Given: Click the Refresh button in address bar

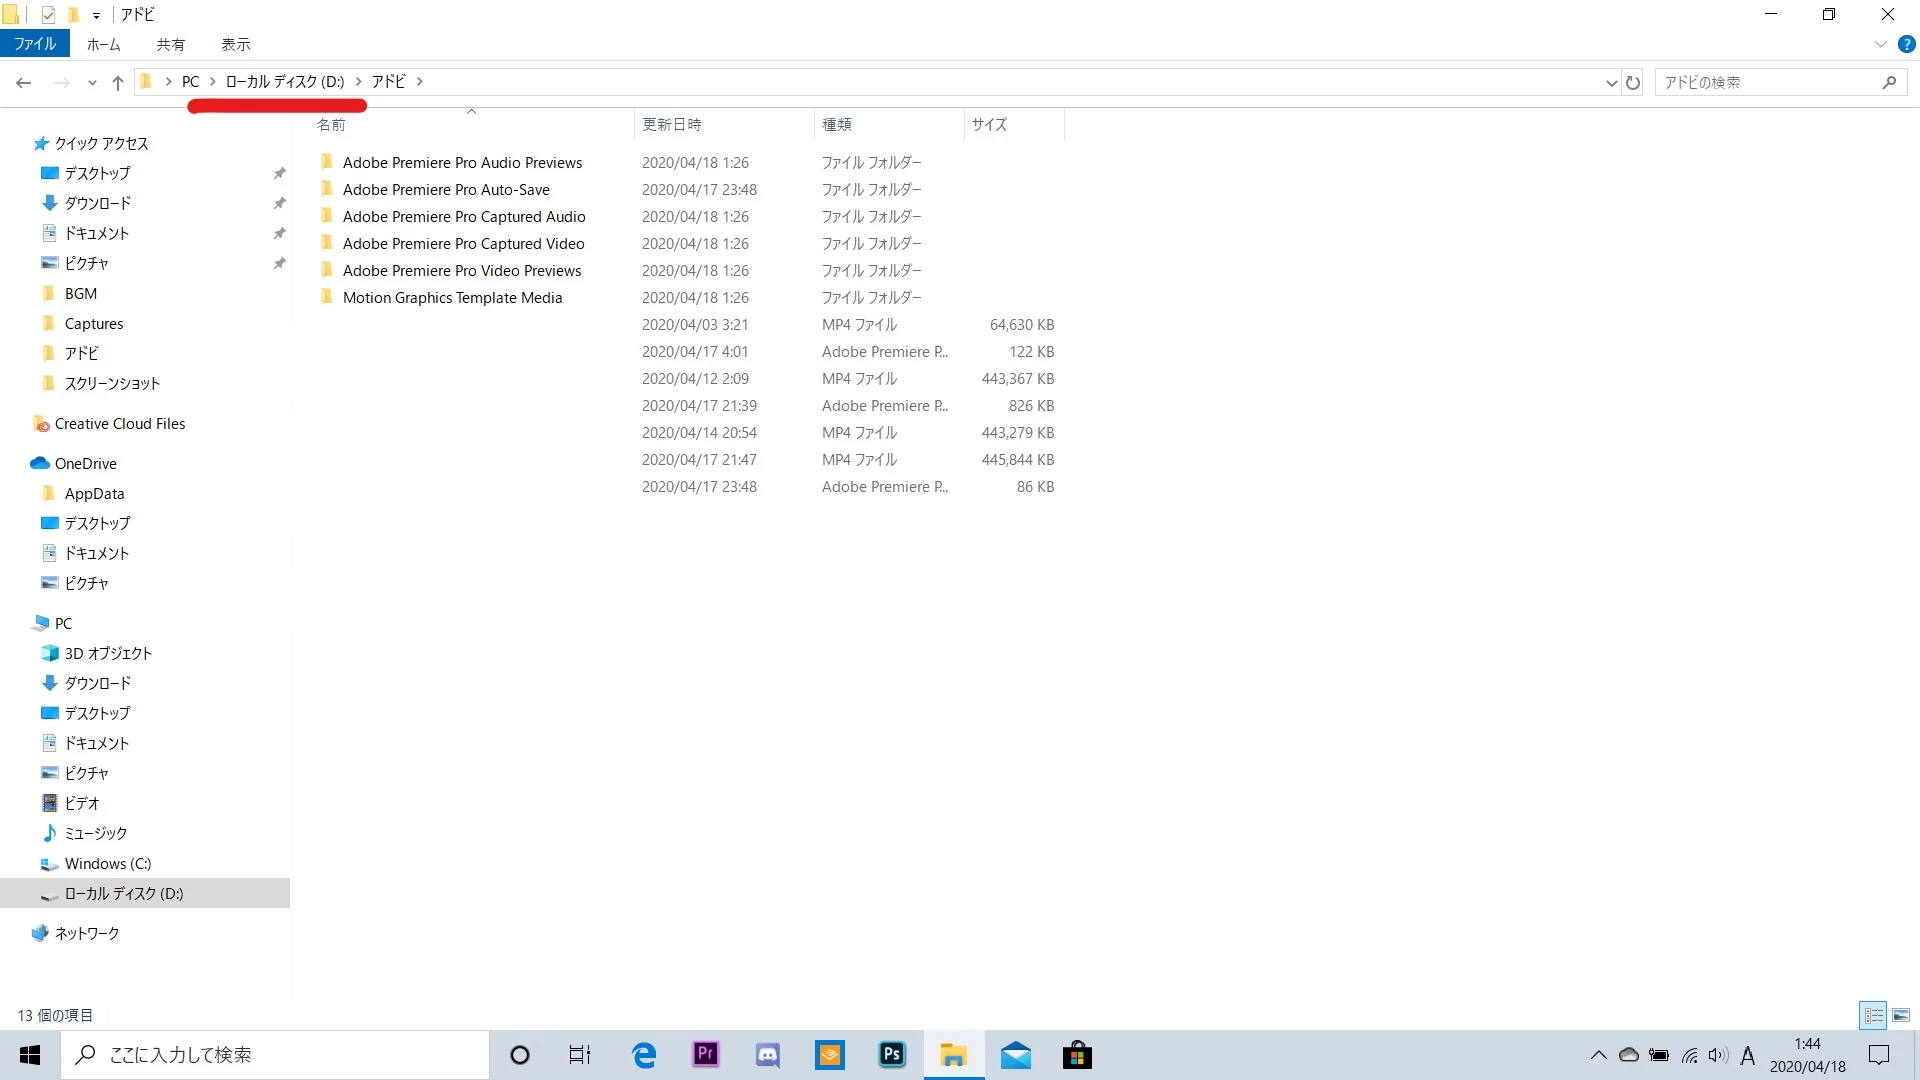Looking at the screenshot, I should [1633, 83].
